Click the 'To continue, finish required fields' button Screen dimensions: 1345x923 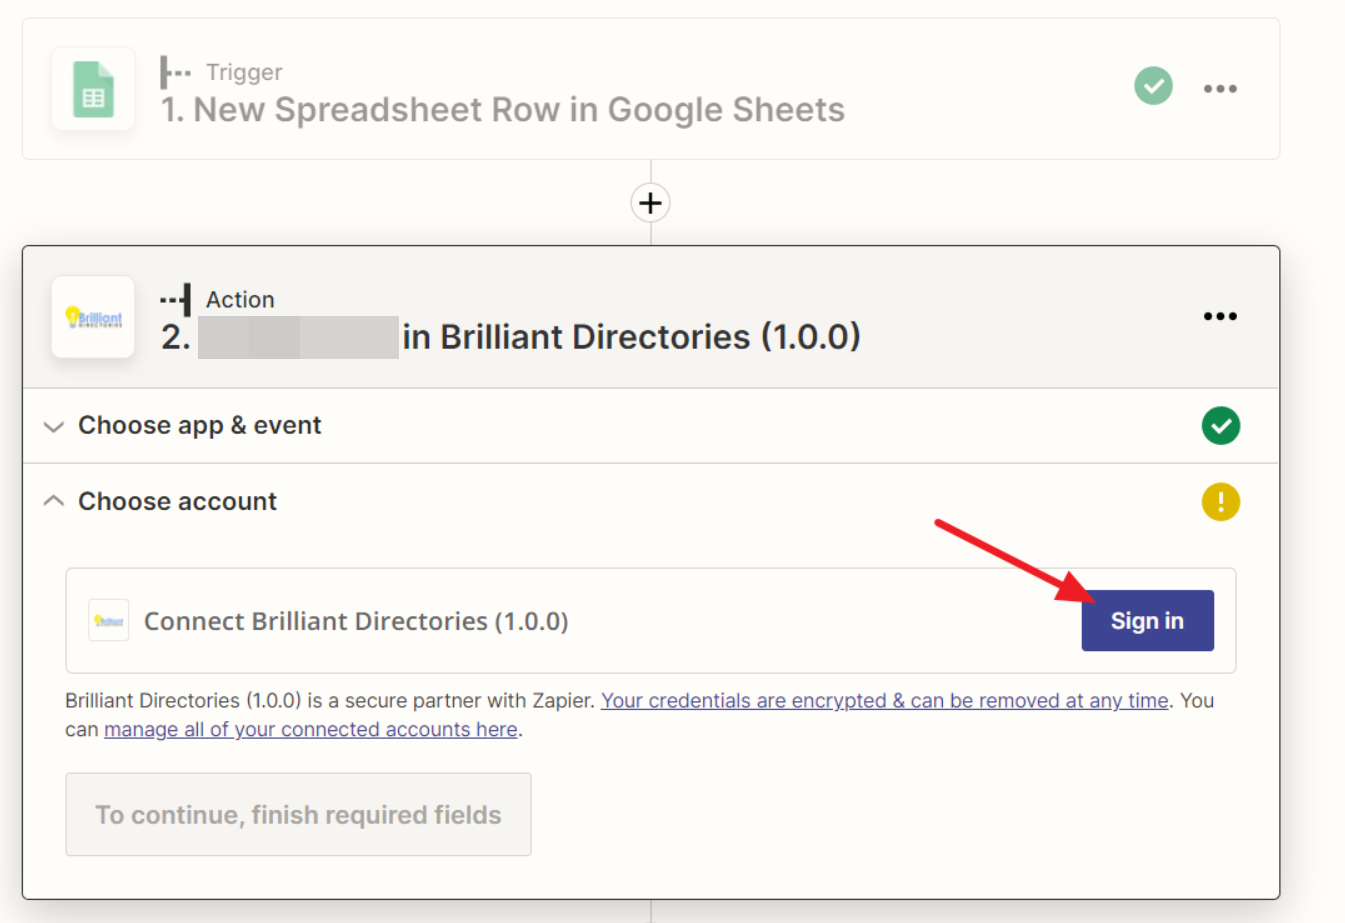tap(298, 814)
